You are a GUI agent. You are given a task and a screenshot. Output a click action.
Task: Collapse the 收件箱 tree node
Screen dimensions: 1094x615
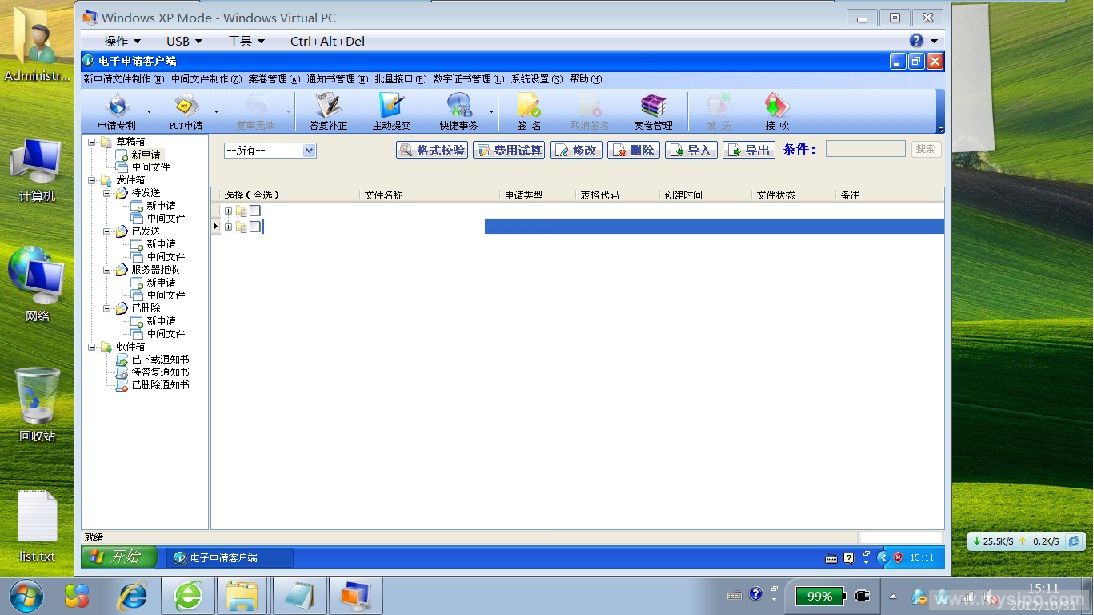92,347
